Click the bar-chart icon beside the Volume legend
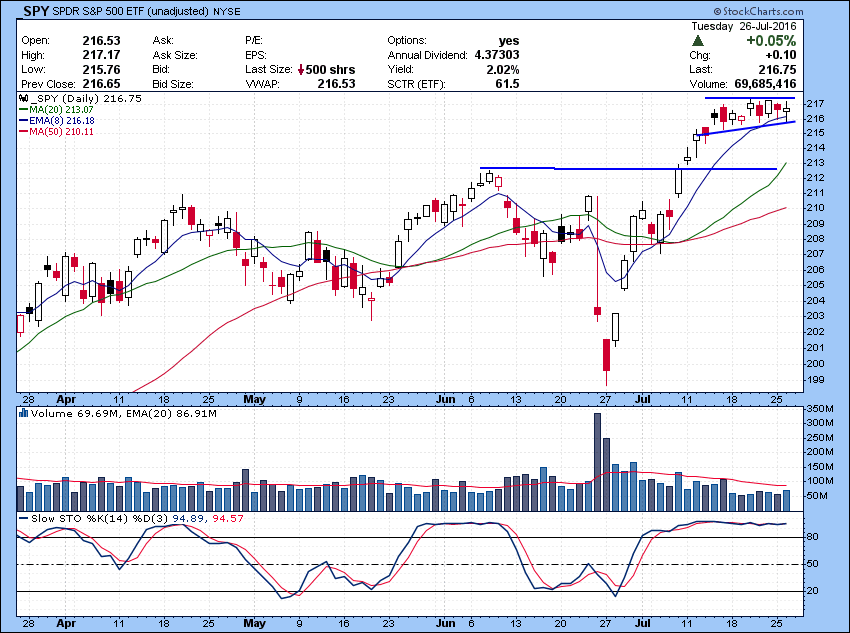The width and height of the screenshot is (850, 633). [23, 414]
